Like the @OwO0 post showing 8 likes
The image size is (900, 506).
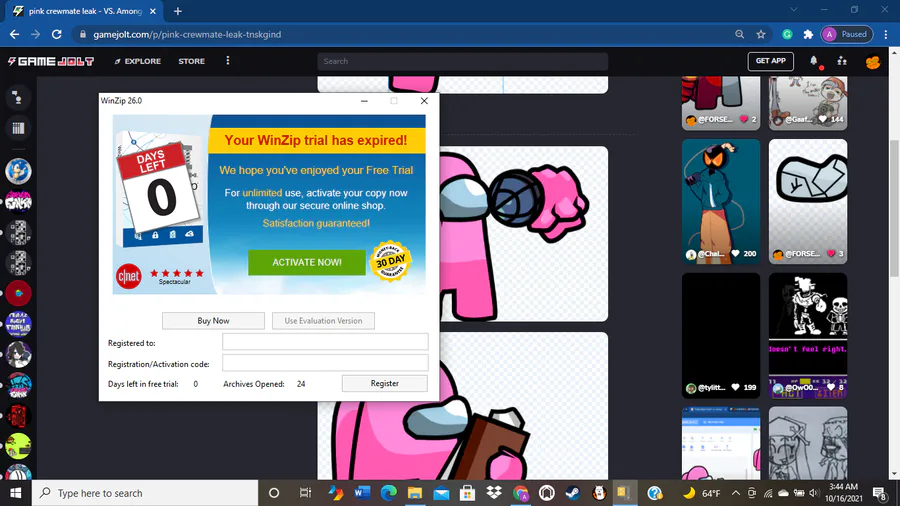click(831, 387)
